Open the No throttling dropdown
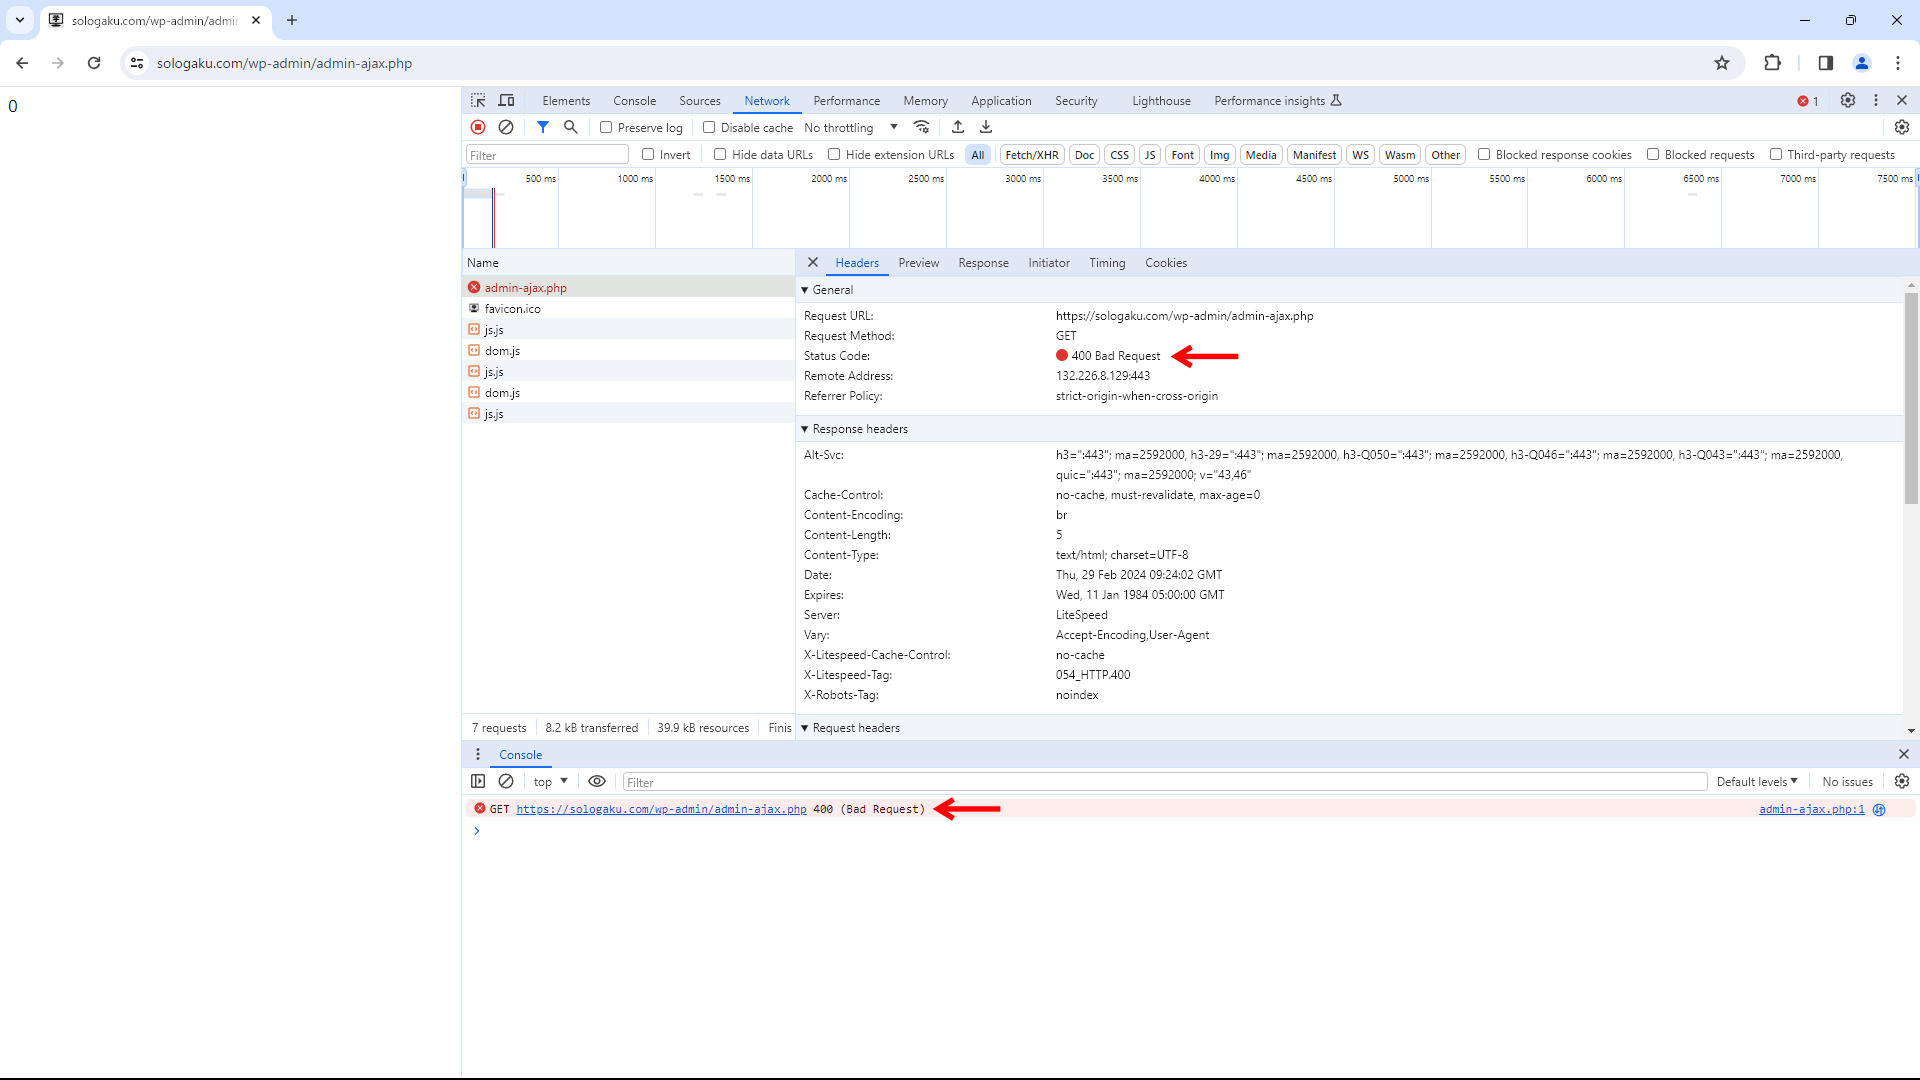 point(850,128)
